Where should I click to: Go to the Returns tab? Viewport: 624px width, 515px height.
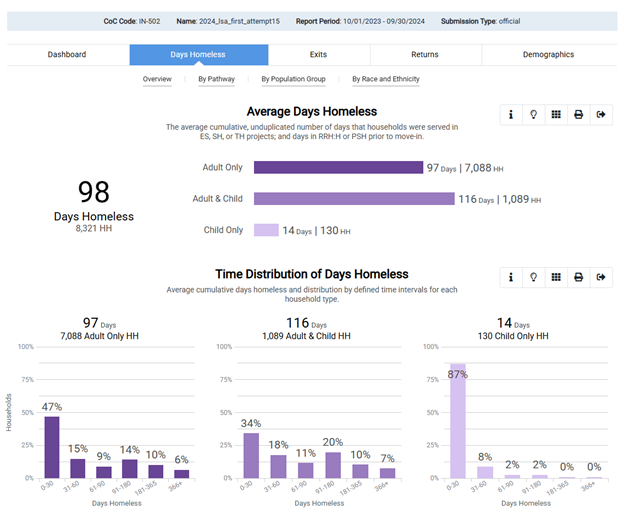(424, 55)
